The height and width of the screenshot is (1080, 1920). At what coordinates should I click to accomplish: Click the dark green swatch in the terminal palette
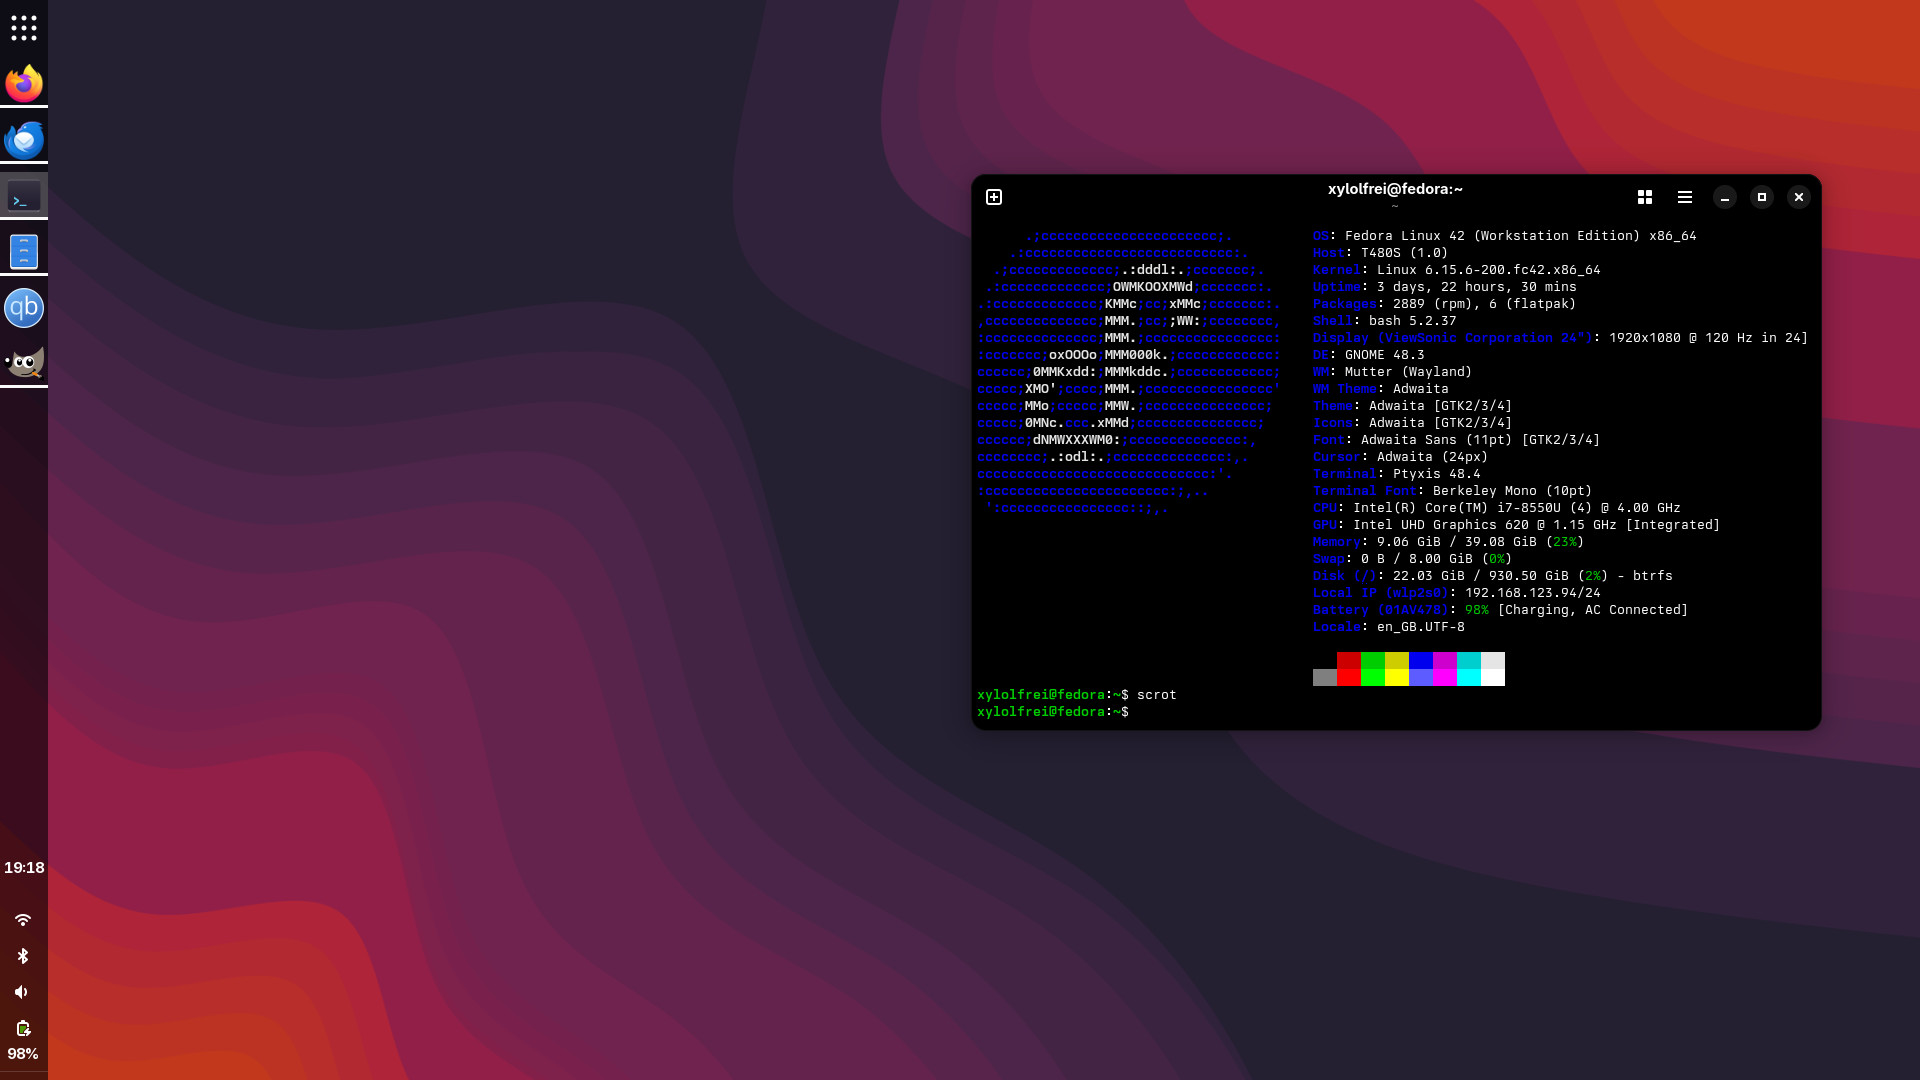point(1373,660)
